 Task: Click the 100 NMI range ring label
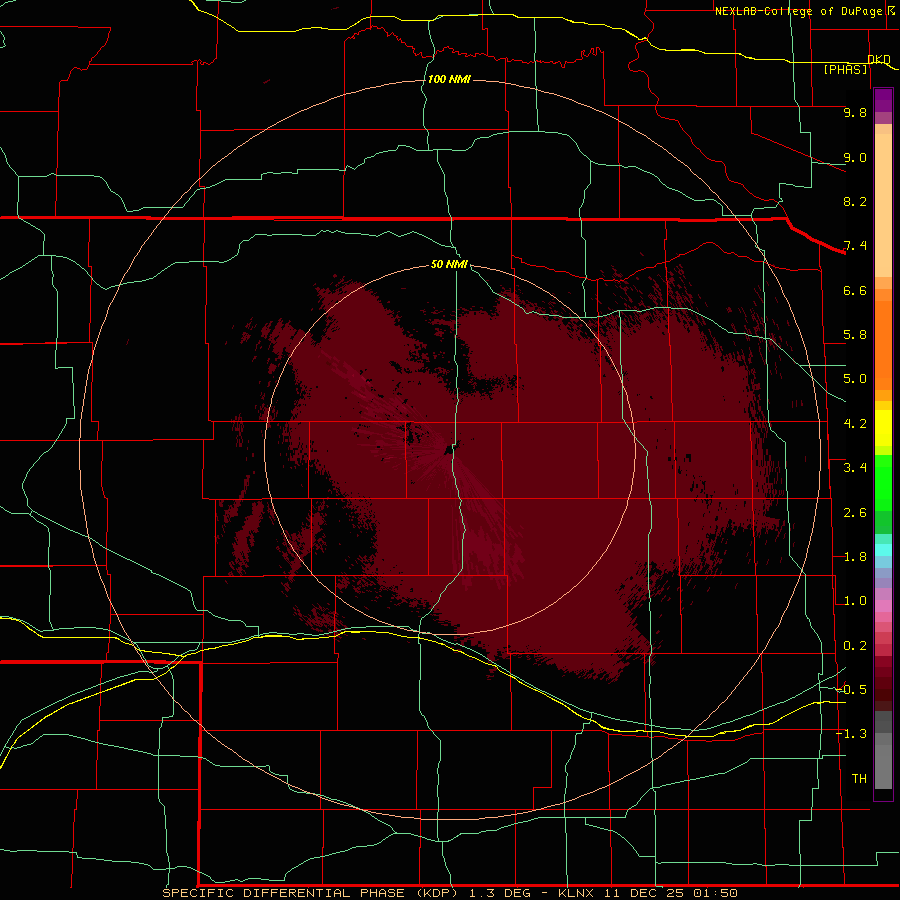pyautogui.click(x=449, y=79)
